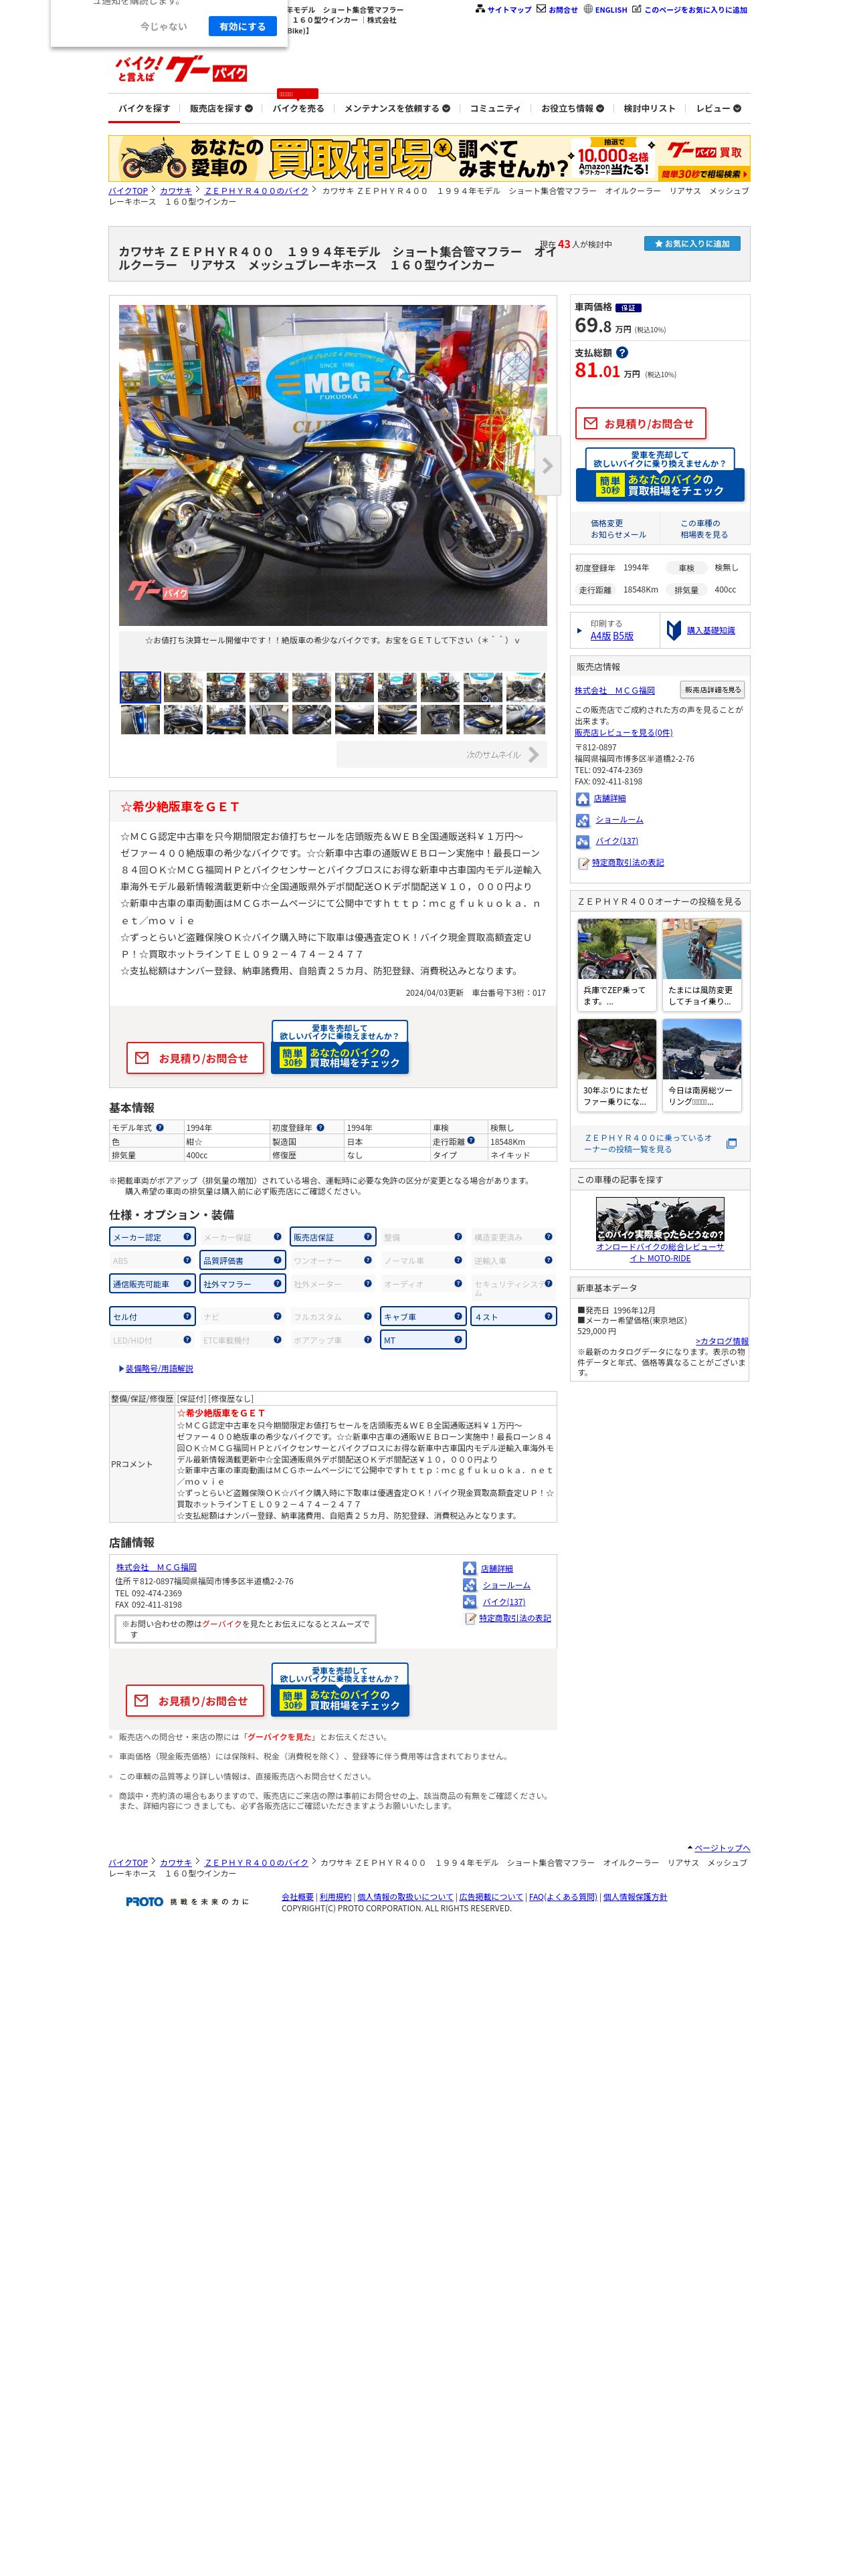Screen dimensions: 859x2576
Task: Click the beginner-mark icon beside 購入基礎知識
Action: [x=674, y=630]
